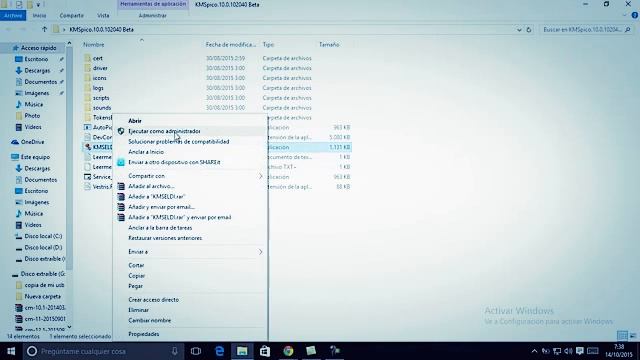Image resolution: width=640 pixels, height=360 pixels.
Task: Click the 'Buscar en KMSpico' search field
Action: coord(586,29)
